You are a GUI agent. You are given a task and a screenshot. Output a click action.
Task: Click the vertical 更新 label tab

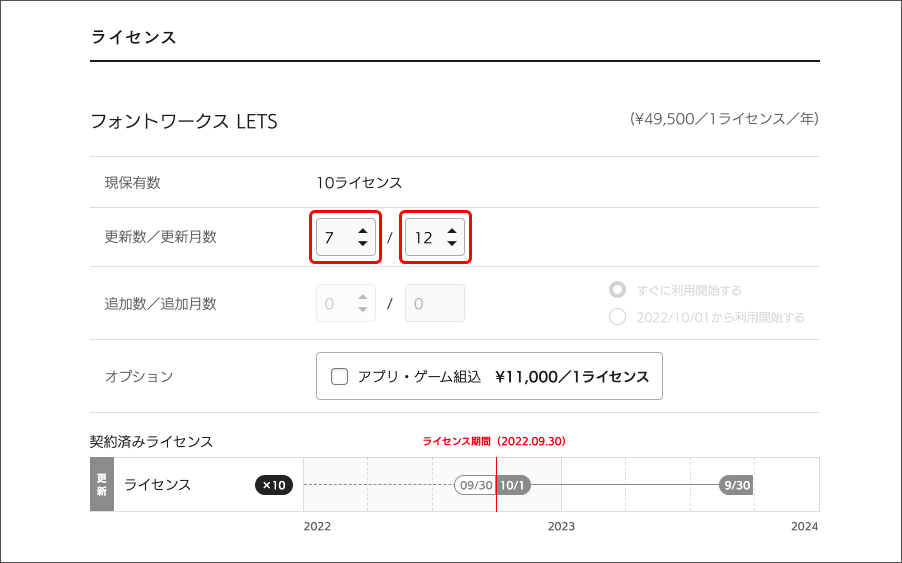101,485
